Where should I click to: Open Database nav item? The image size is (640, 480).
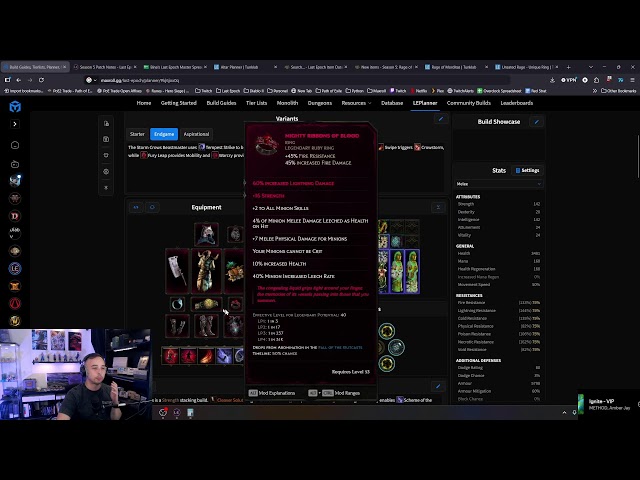point(392,103)
